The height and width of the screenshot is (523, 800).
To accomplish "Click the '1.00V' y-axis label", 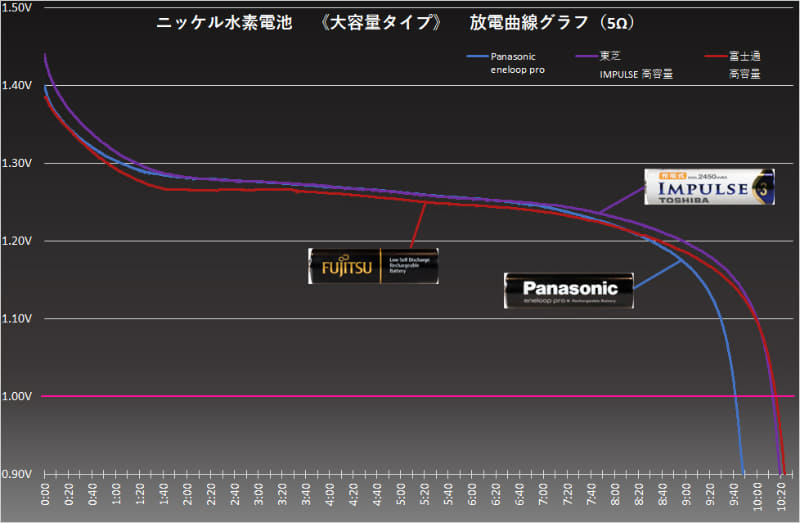I will 16,396.
